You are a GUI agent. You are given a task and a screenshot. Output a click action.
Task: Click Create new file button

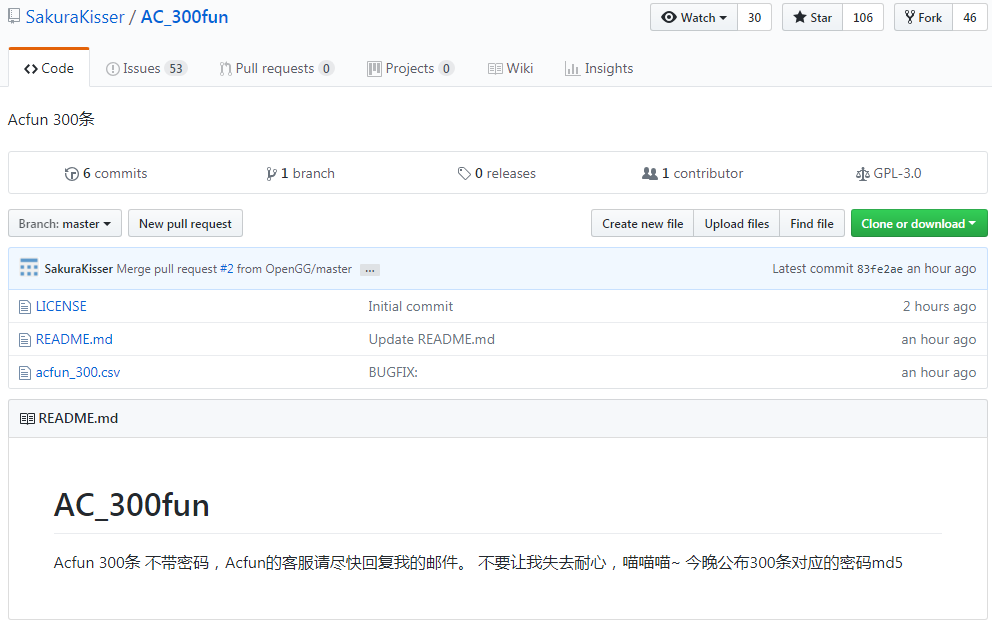[x=642, y=223]
